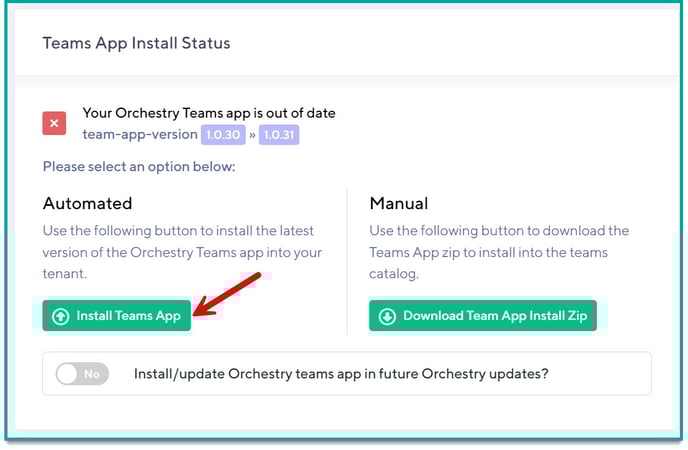Image resolution: width=688 pixels, height=450 pixels.
Task: Click the download arrow icon in Zip button
Action: pyautogui.click(x=387, y=316)
